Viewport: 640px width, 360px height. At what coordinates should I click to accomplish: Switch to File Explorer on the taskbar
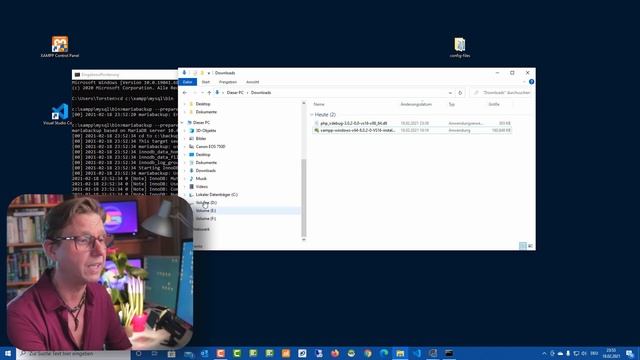tap(400, 353)
